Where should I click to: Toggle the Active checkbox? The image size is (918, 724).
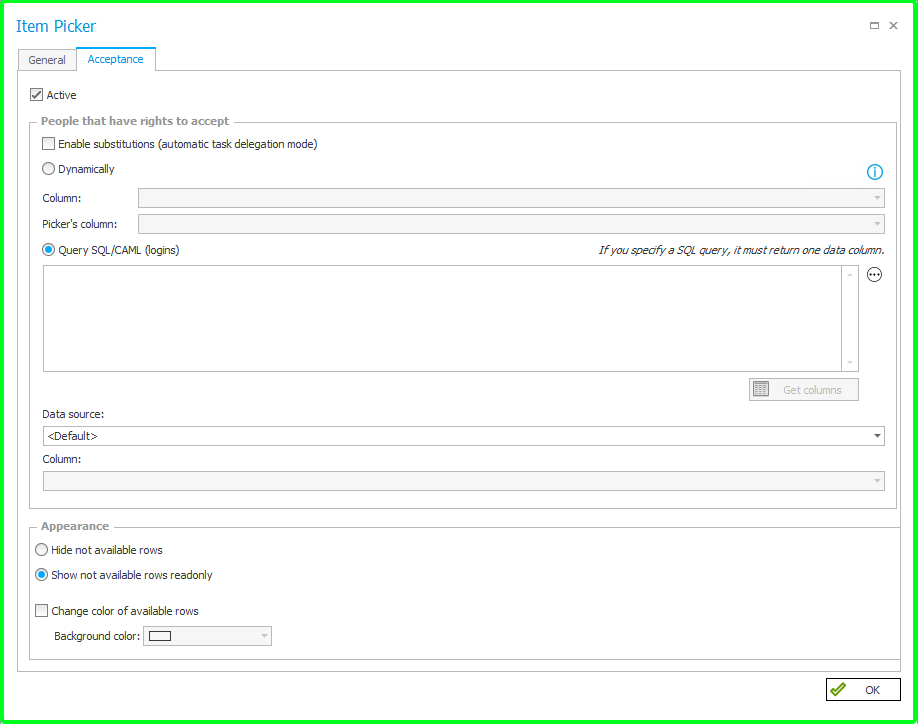(36, 95)
